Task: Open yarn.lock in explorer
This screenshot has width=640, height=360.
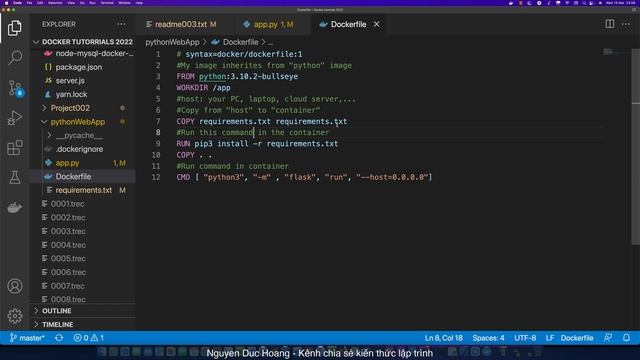Action: pyautogui.click(x=83, y=94)
